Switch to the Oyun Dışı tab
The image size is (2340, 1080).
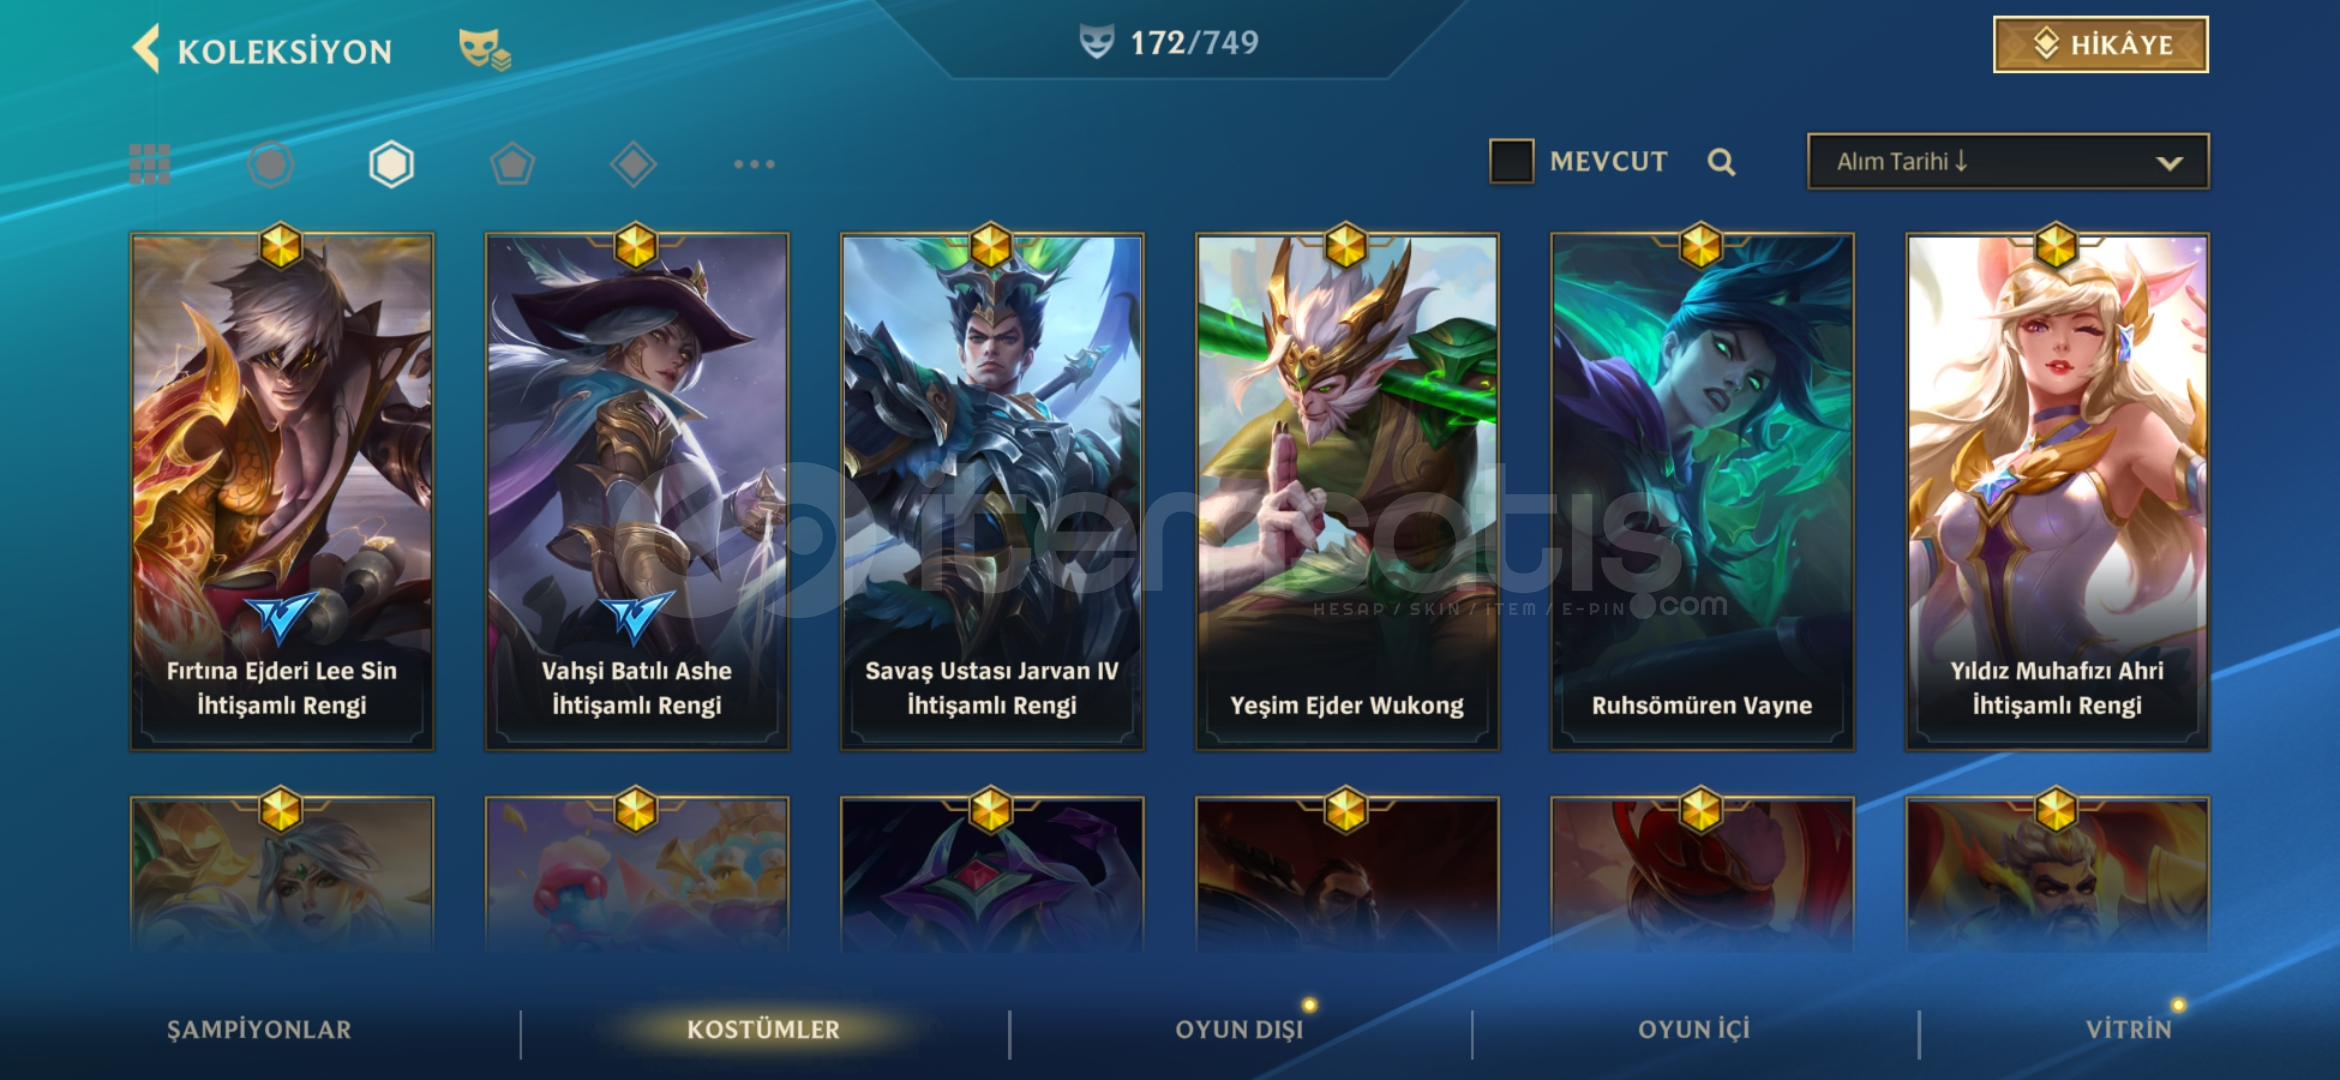[1239, 1029]
